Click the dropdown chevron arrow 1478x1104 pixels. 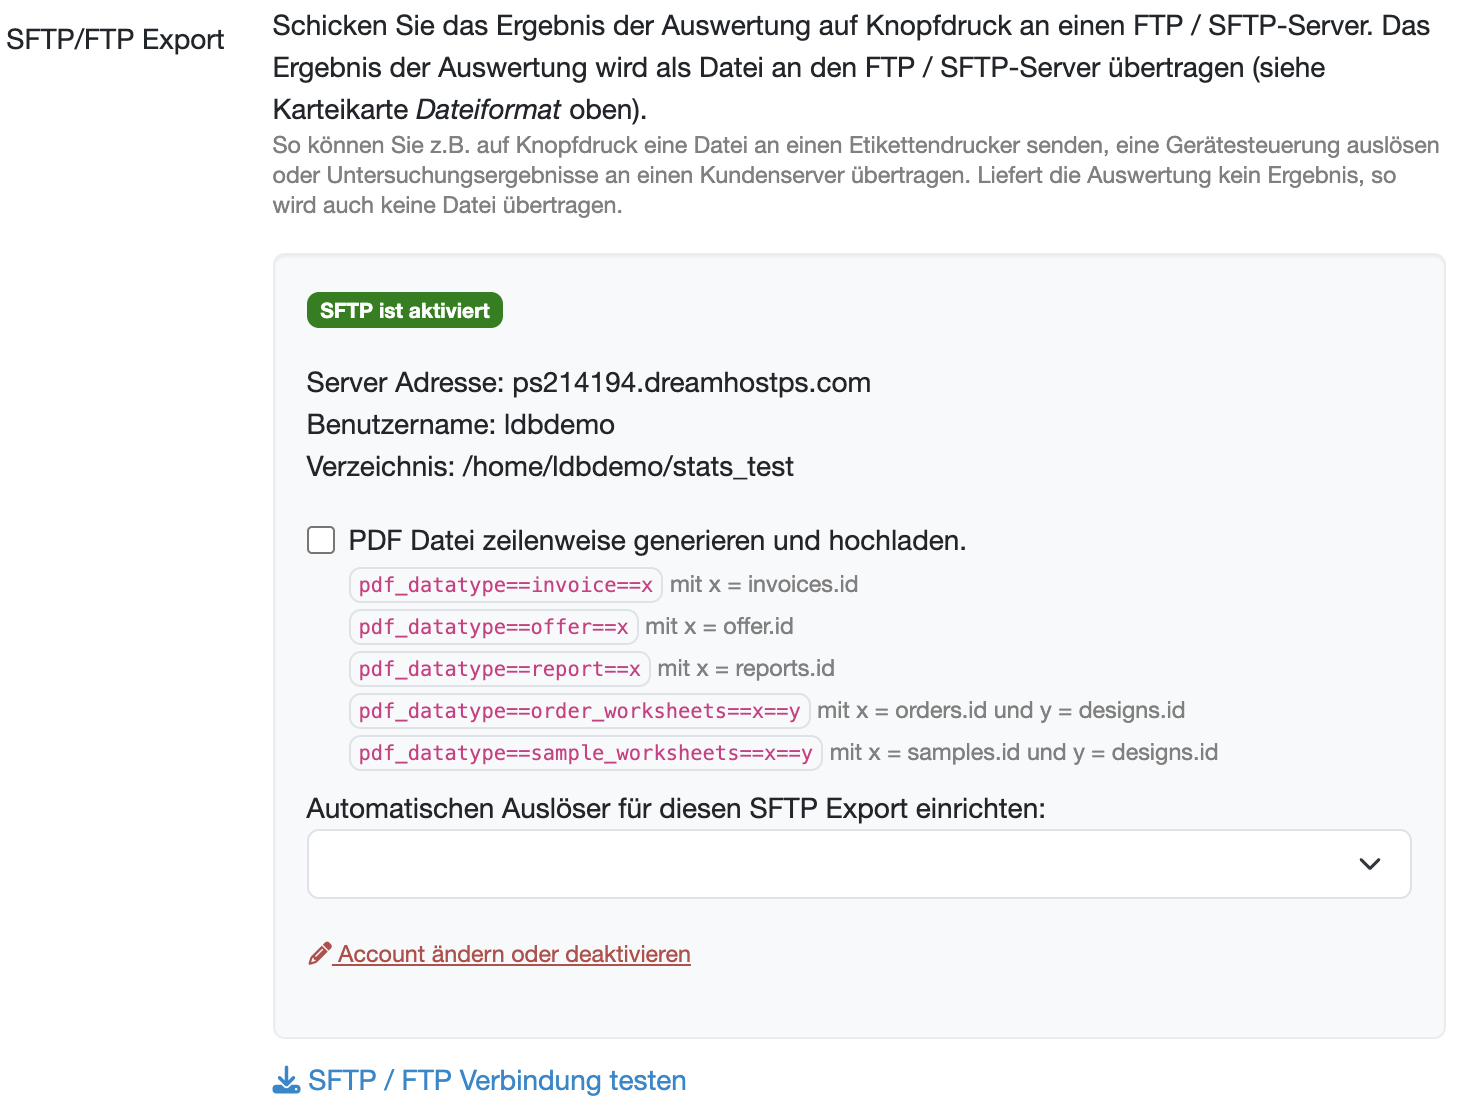1369,864
